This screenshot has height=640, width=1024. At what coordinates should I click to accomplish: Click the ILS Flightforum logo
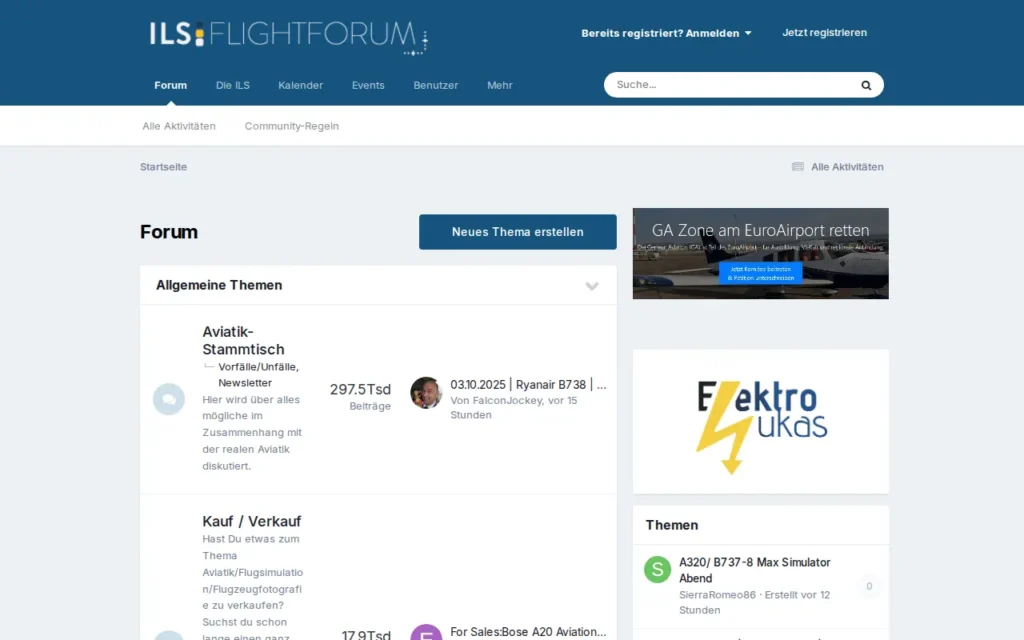point(288,37)
